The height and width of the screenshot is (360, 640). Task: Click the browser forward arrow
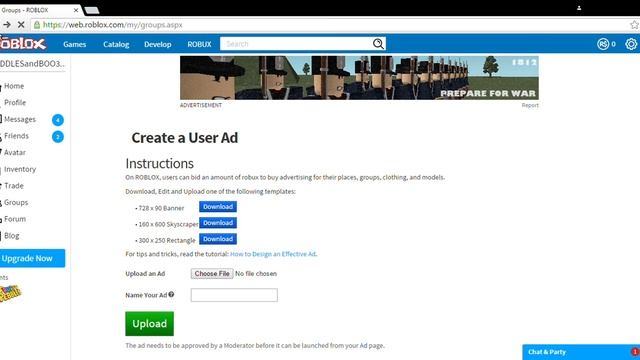(7, 25)
